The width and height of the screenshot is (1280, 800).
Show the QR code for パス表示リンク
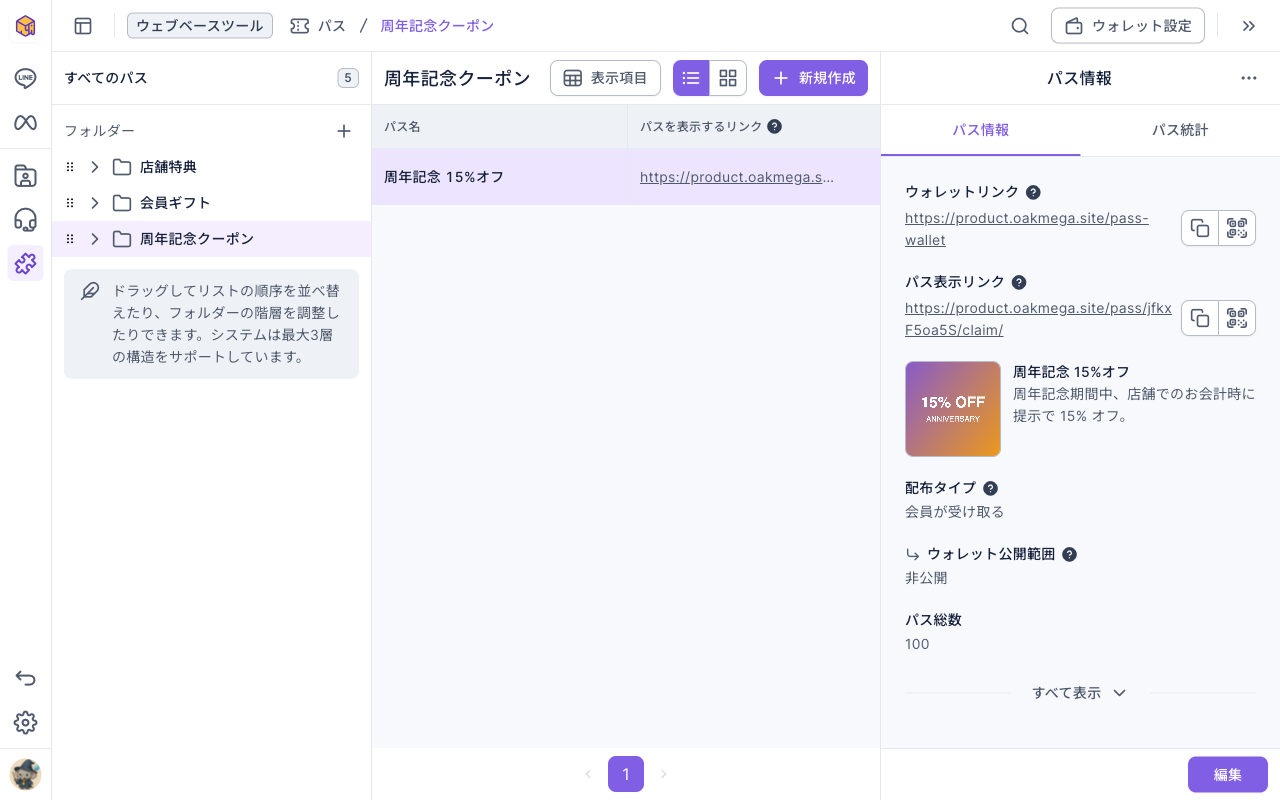(x=1237, y=318)
